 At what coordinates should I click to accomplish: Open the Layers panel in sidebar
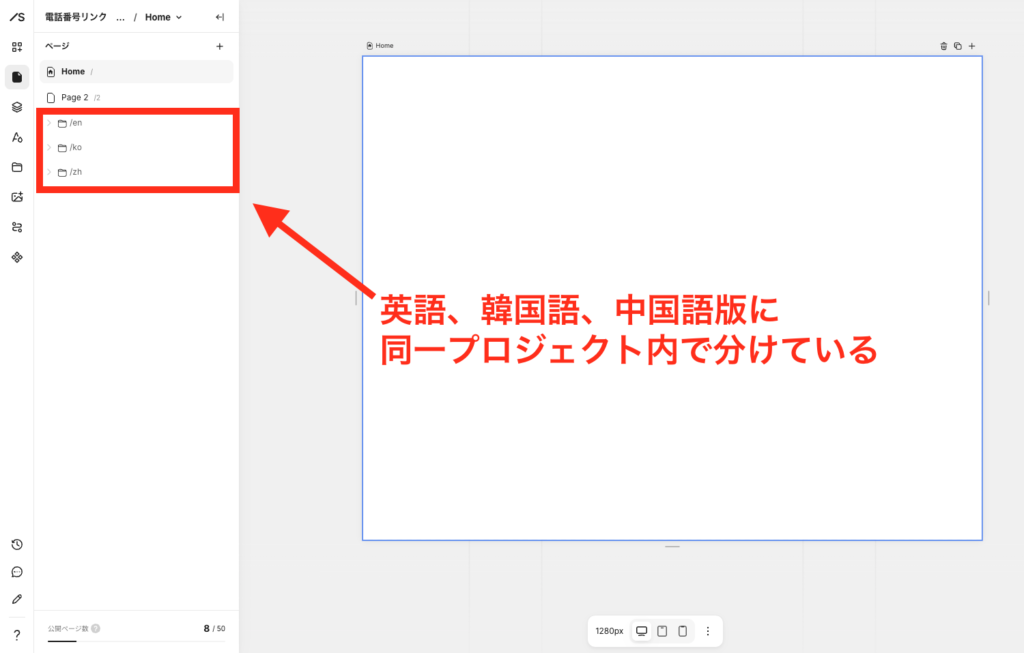pyautogui.click(x=17, y=107)
